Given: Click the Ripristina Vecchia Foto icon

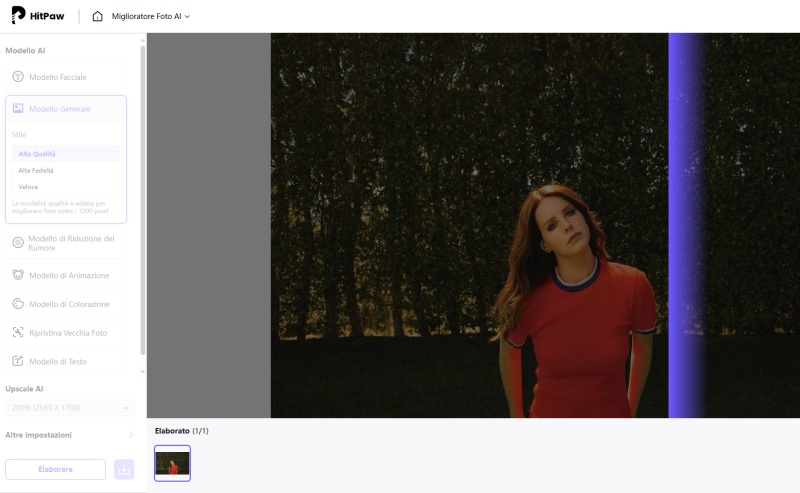Looking at the screenshot, I should click(18, 332).
